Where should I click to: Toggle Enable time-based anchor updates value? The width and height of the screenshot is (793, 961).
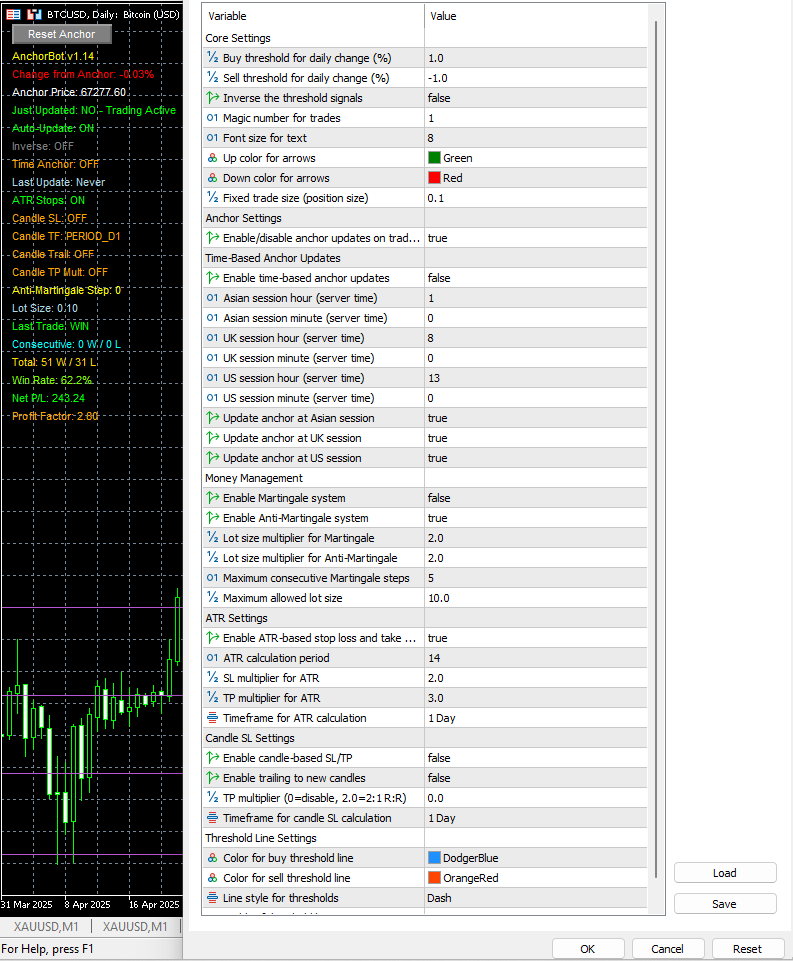(x=536, y=278)
